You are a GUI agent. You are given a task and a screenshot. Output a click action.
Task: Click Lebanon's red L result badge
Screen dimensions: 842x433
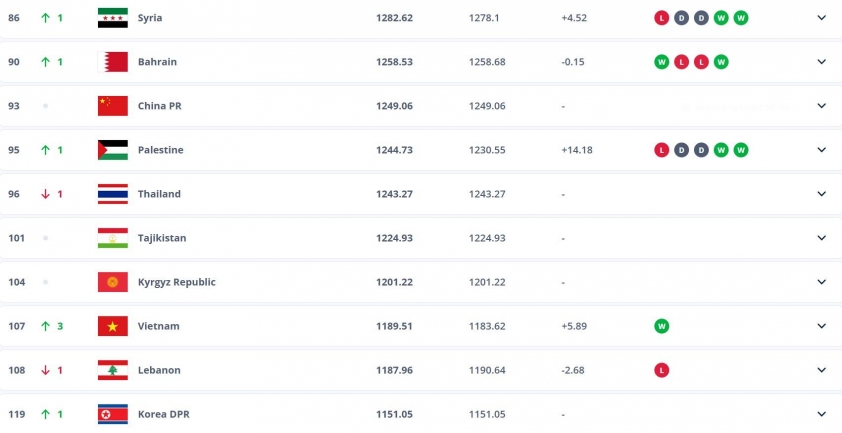pos(661,370)
